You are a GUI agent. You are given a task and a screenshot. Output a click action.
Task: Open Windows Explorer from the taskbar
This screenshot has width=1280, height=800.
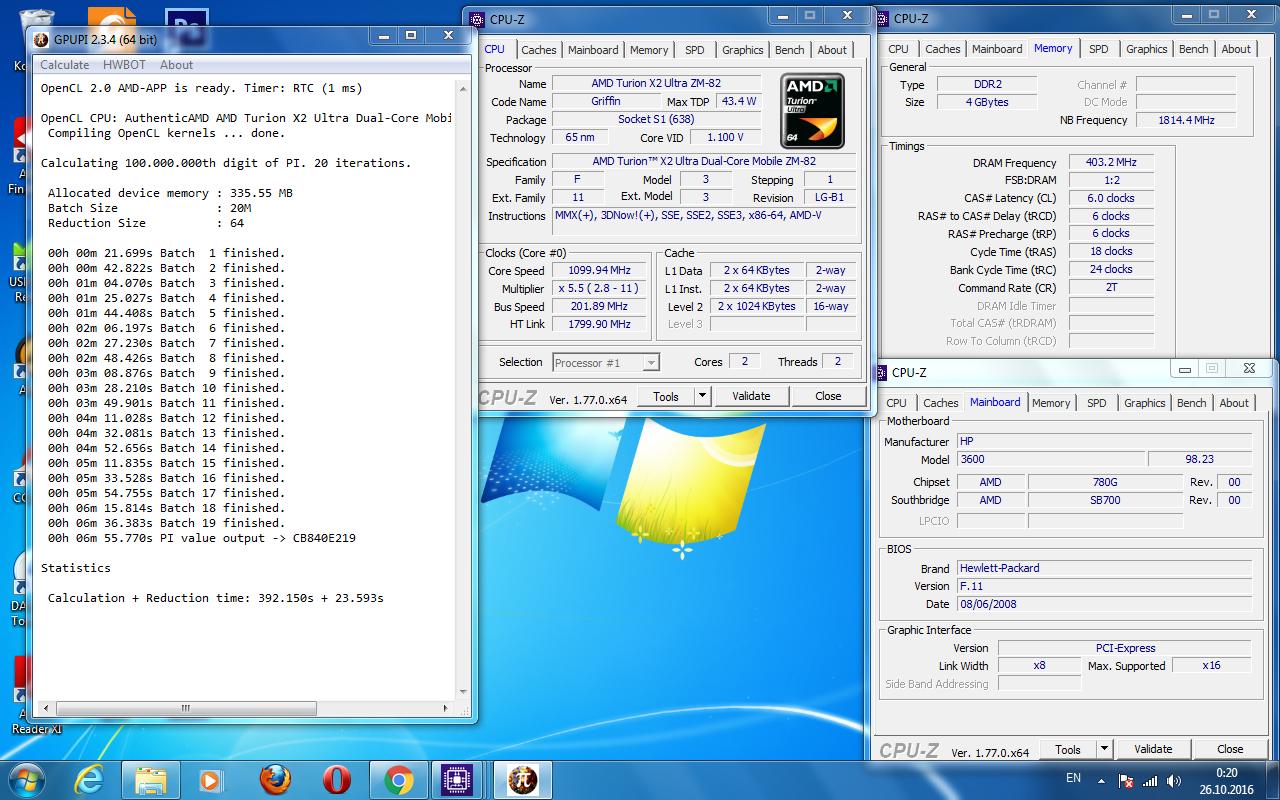pos(151,779)
